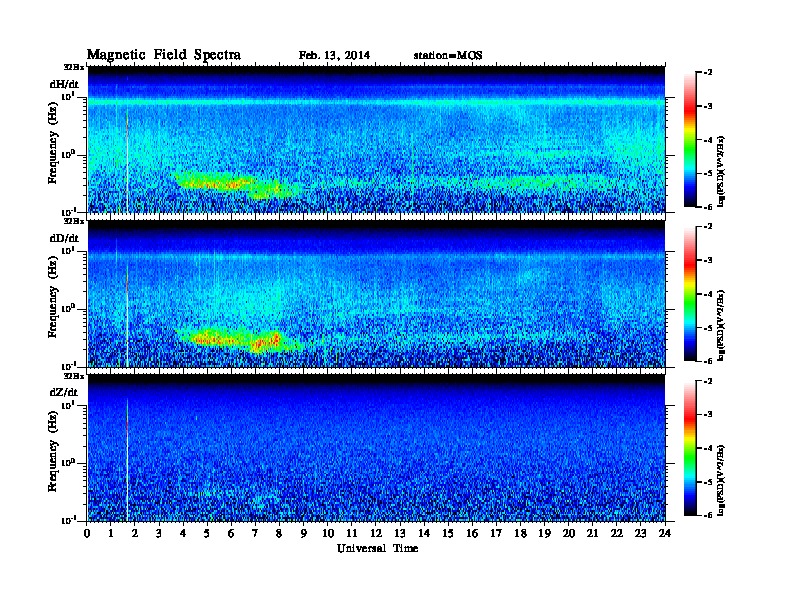The height and width of the screenshot is (612, 792).
Task: Click the "dZ/dt" panel label
Action: pos(64,392)
